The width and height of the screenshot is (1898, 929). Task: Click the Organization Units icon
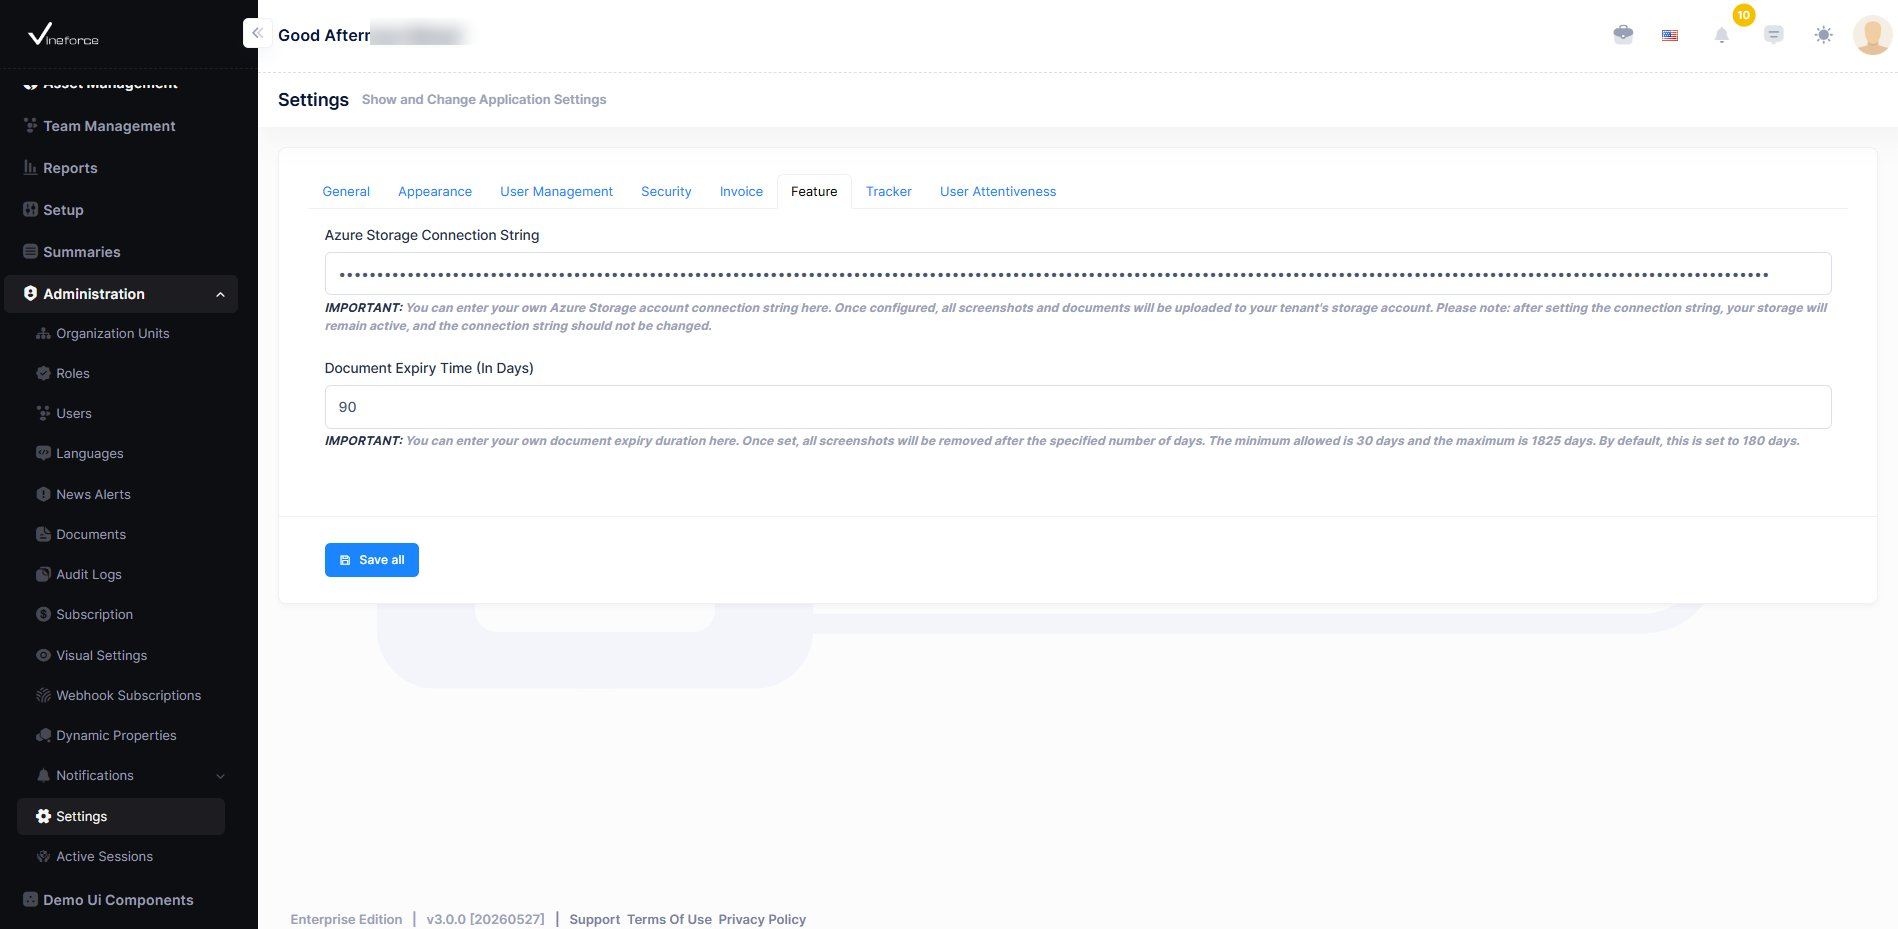pyautogui.click(x=43, y=333)
